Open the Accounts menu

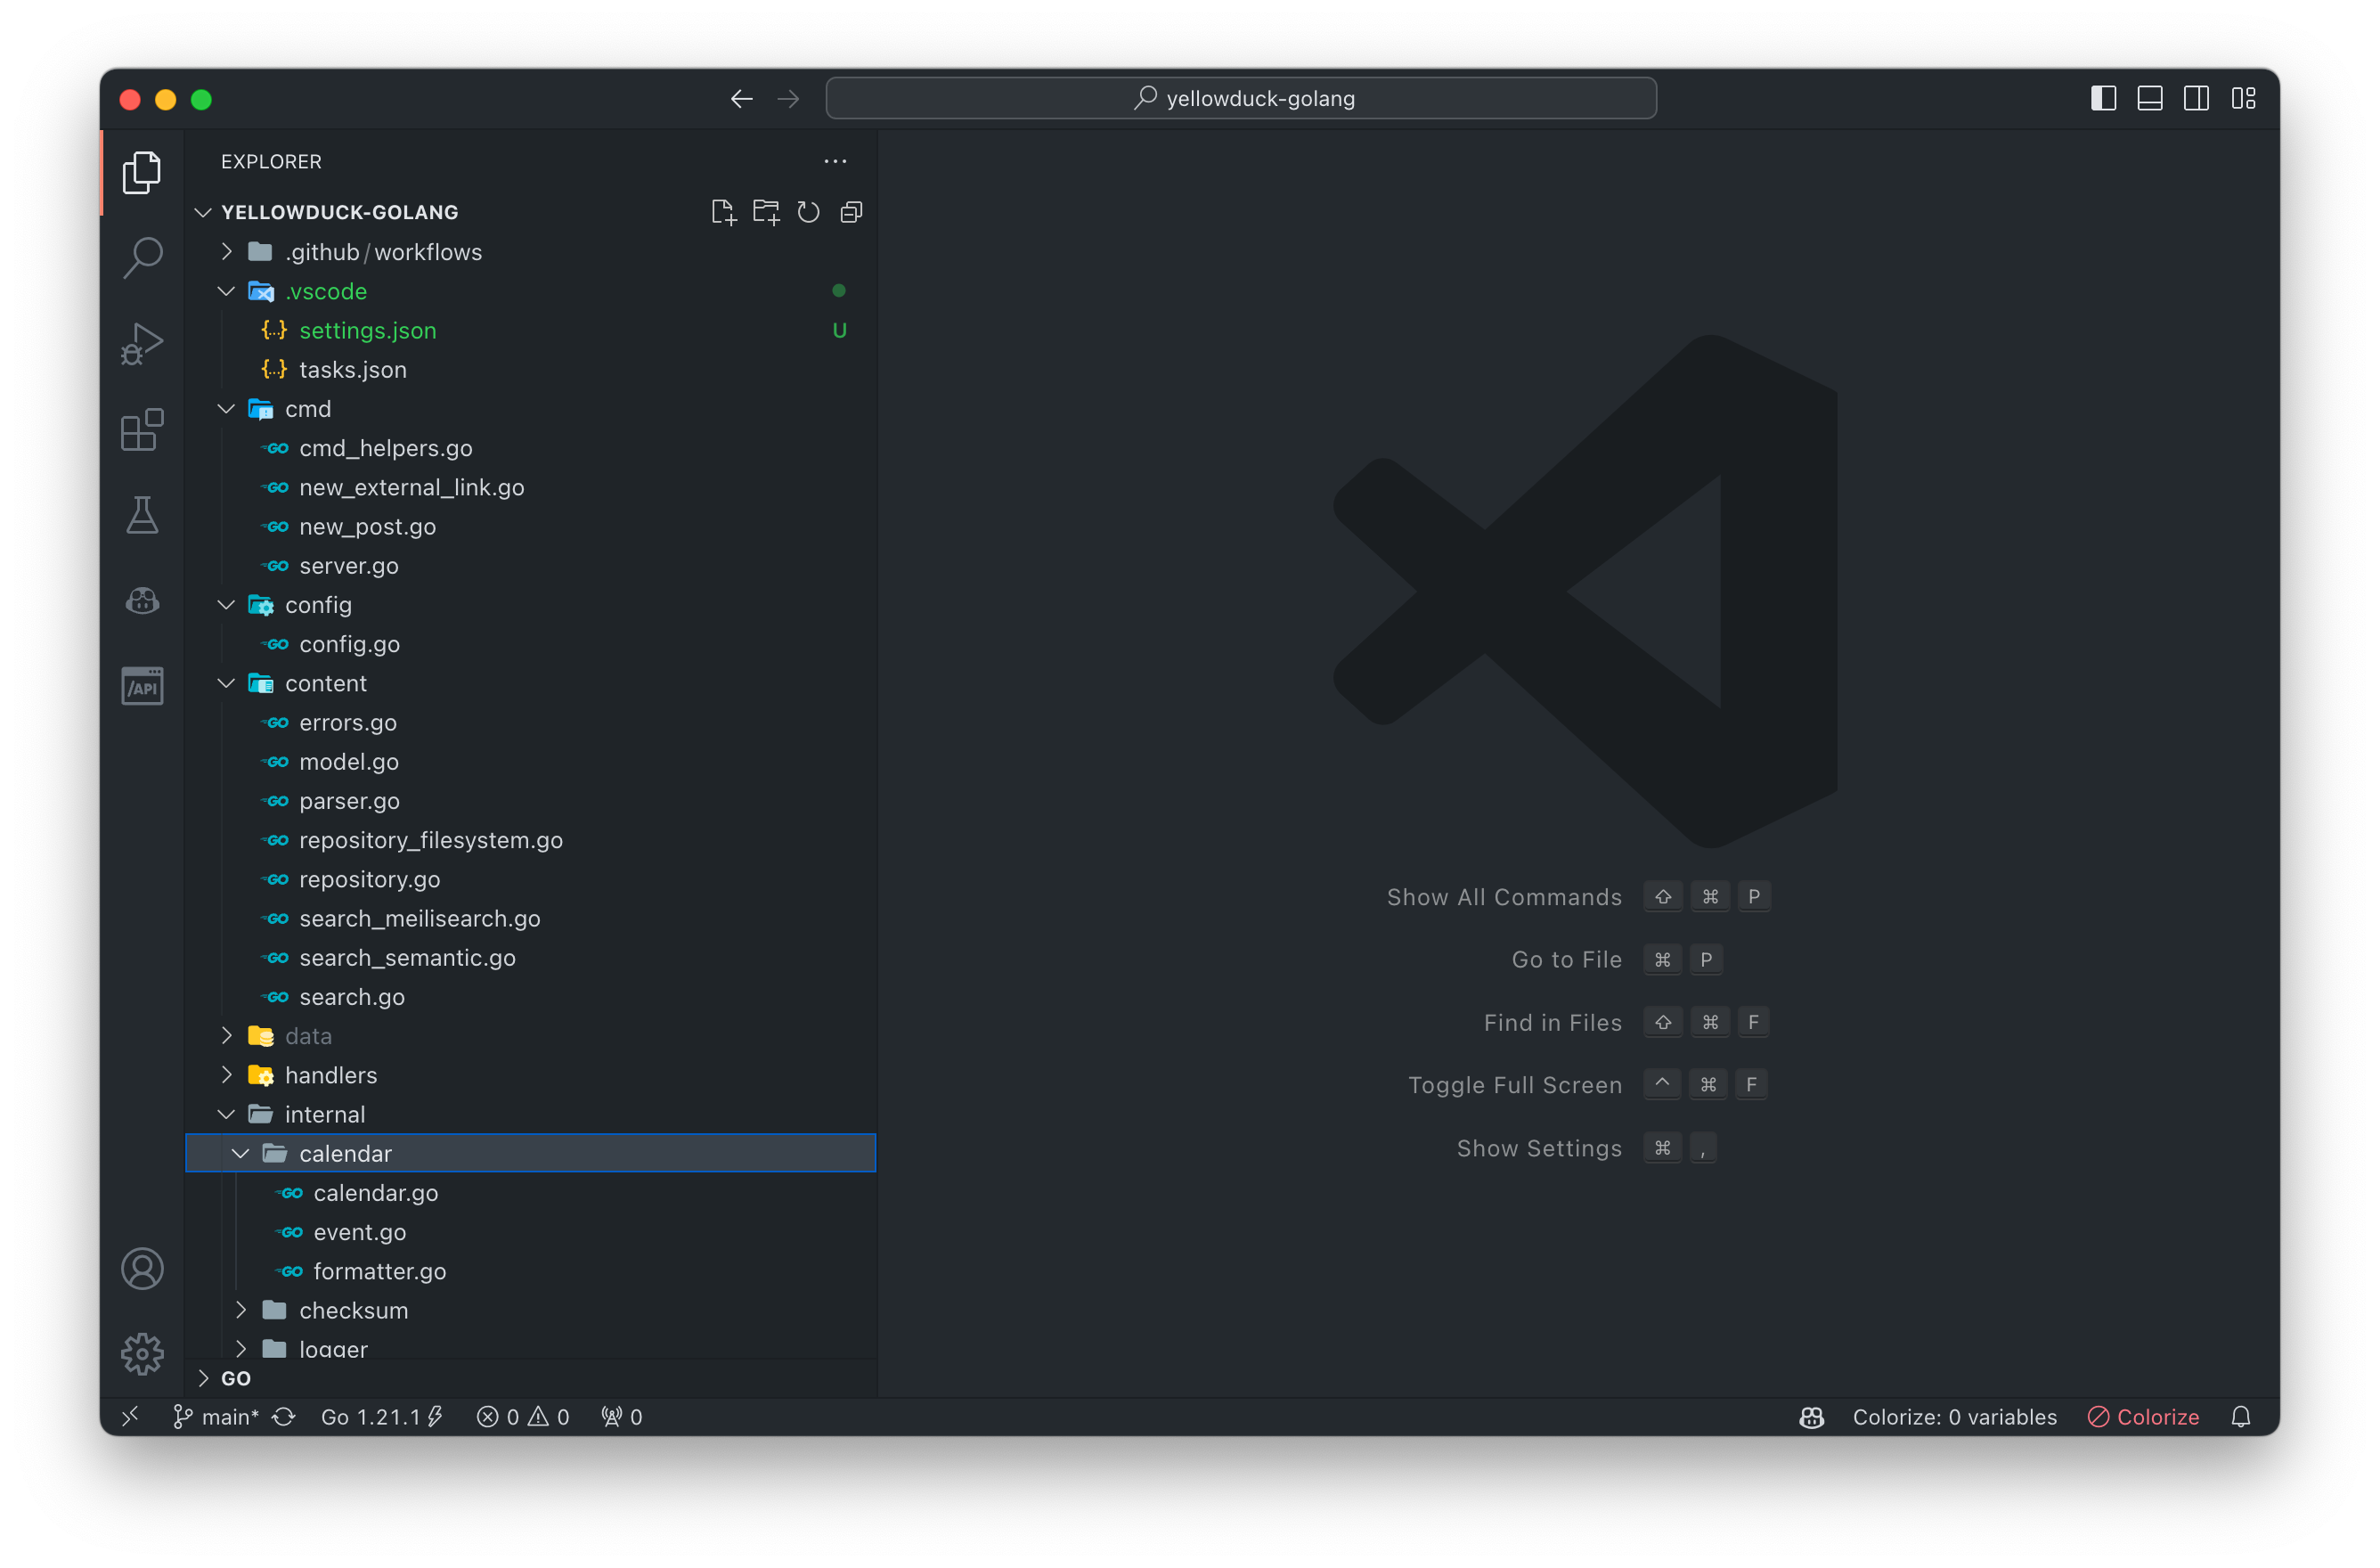142,1269
